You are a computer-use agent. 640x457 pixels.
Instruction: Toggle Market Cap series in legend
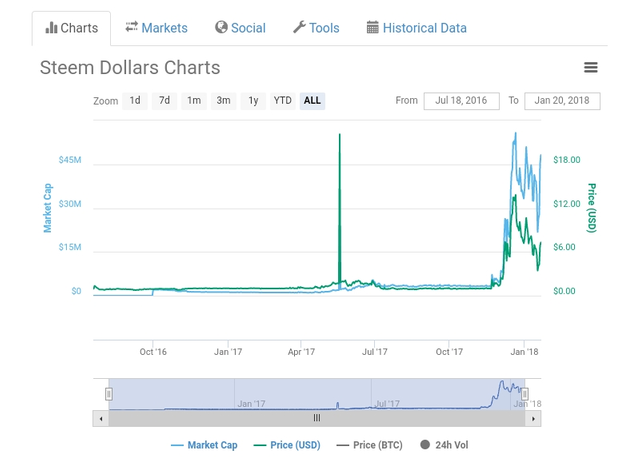click(204, 445)
